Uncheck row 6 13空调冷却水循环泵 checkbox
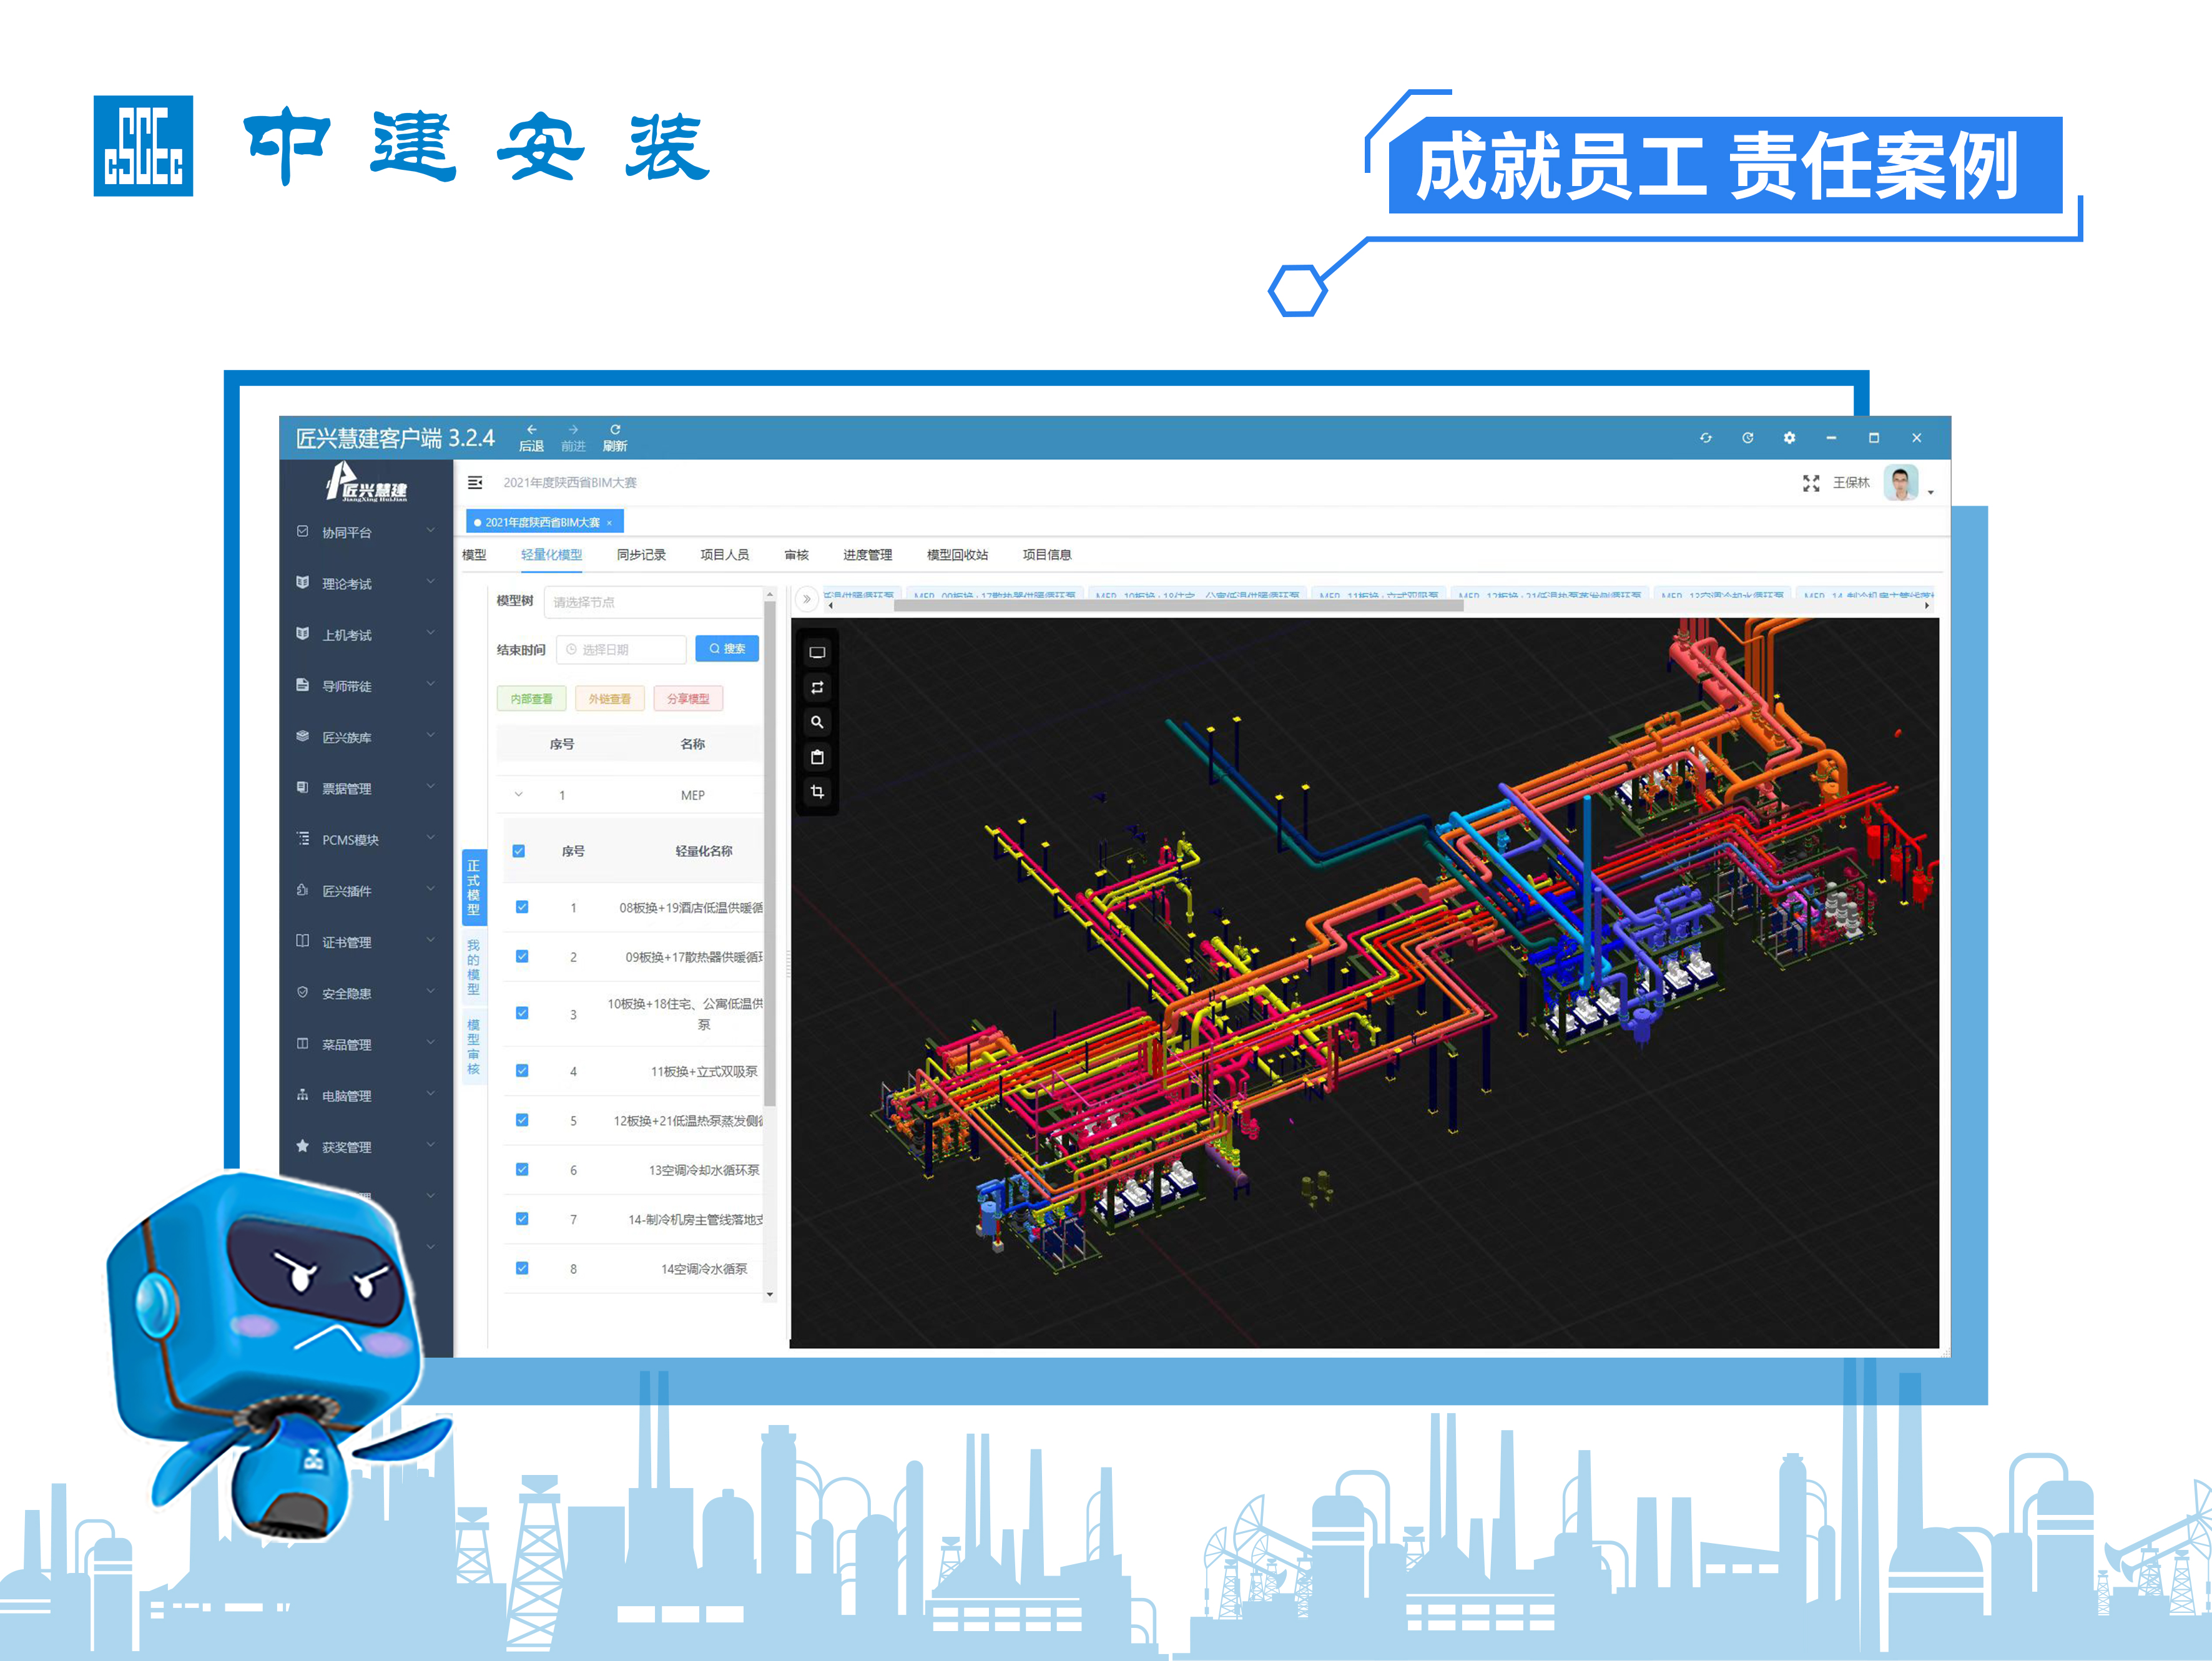Viewport: 2212px width, 1661px height. click(x=522, y=1169)
